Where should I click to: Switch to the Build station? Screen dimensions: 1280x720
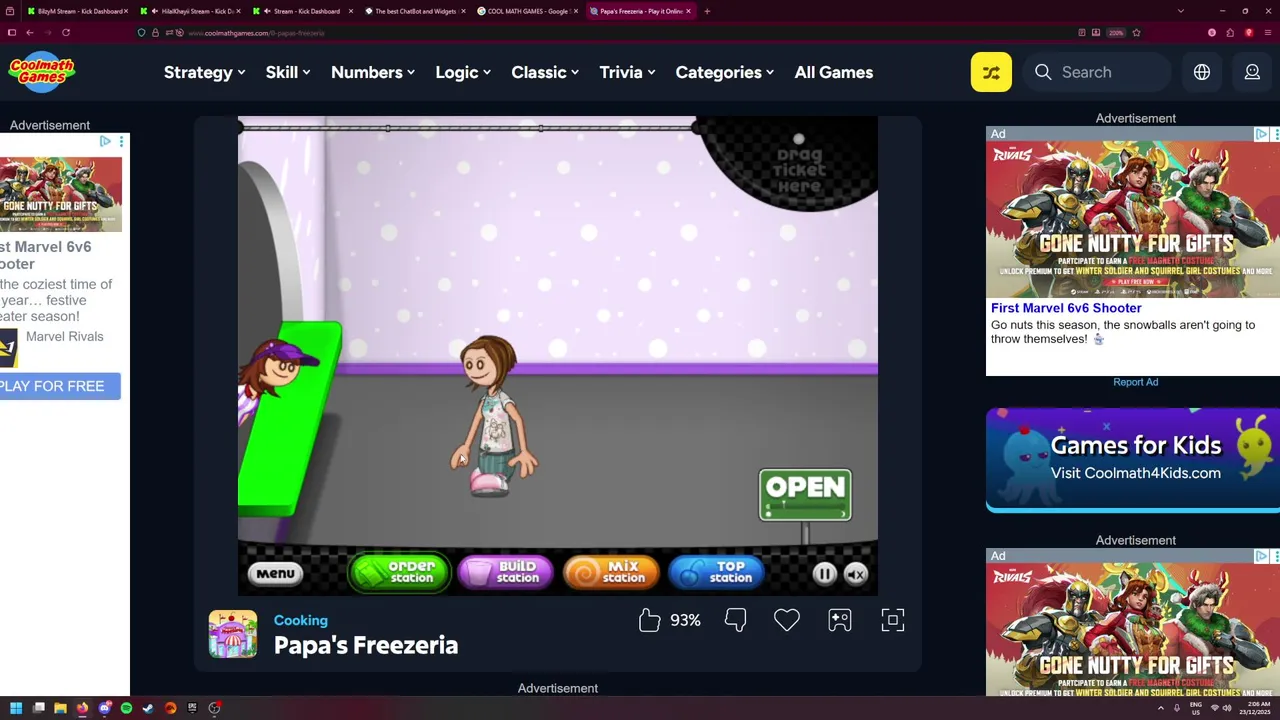(x=505, y=573)
